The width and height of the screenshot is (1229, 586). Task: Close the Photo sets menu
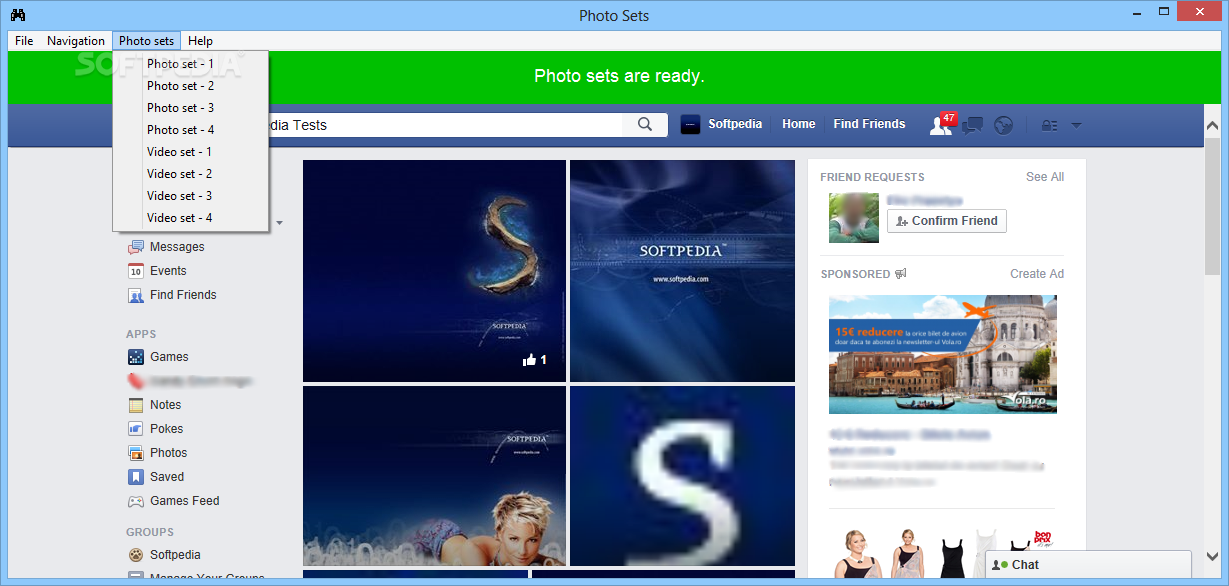click(x=147, y=41)
